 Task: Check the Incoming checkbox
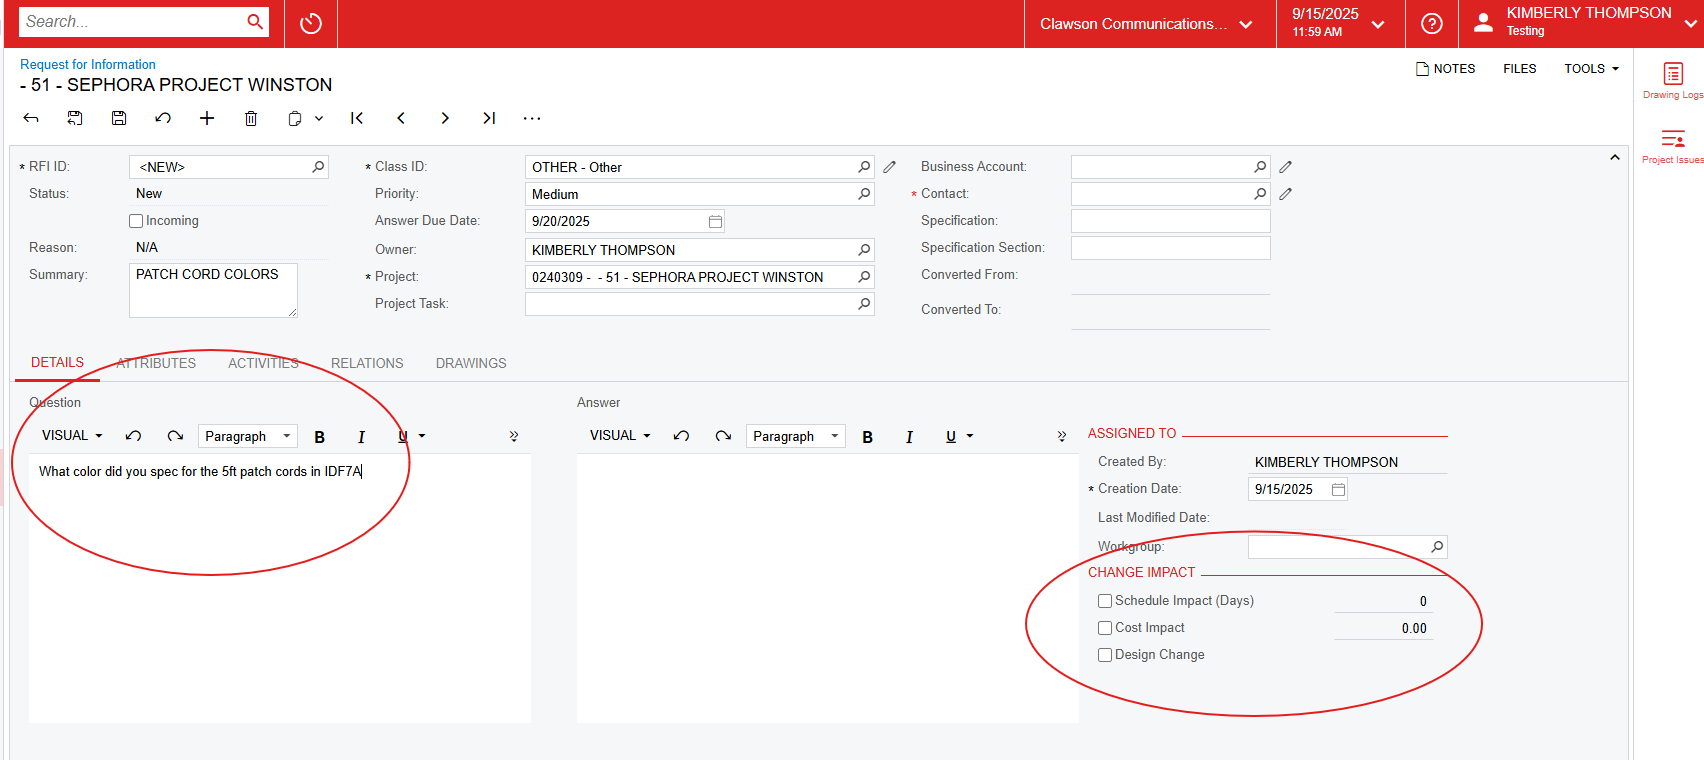[x=136, y=221]
